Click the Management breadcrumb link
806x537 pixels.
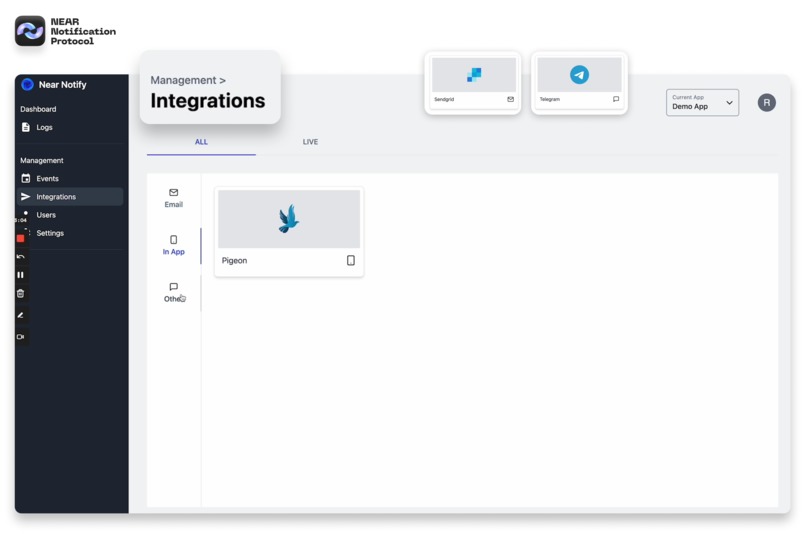click(x=183, y=80)
